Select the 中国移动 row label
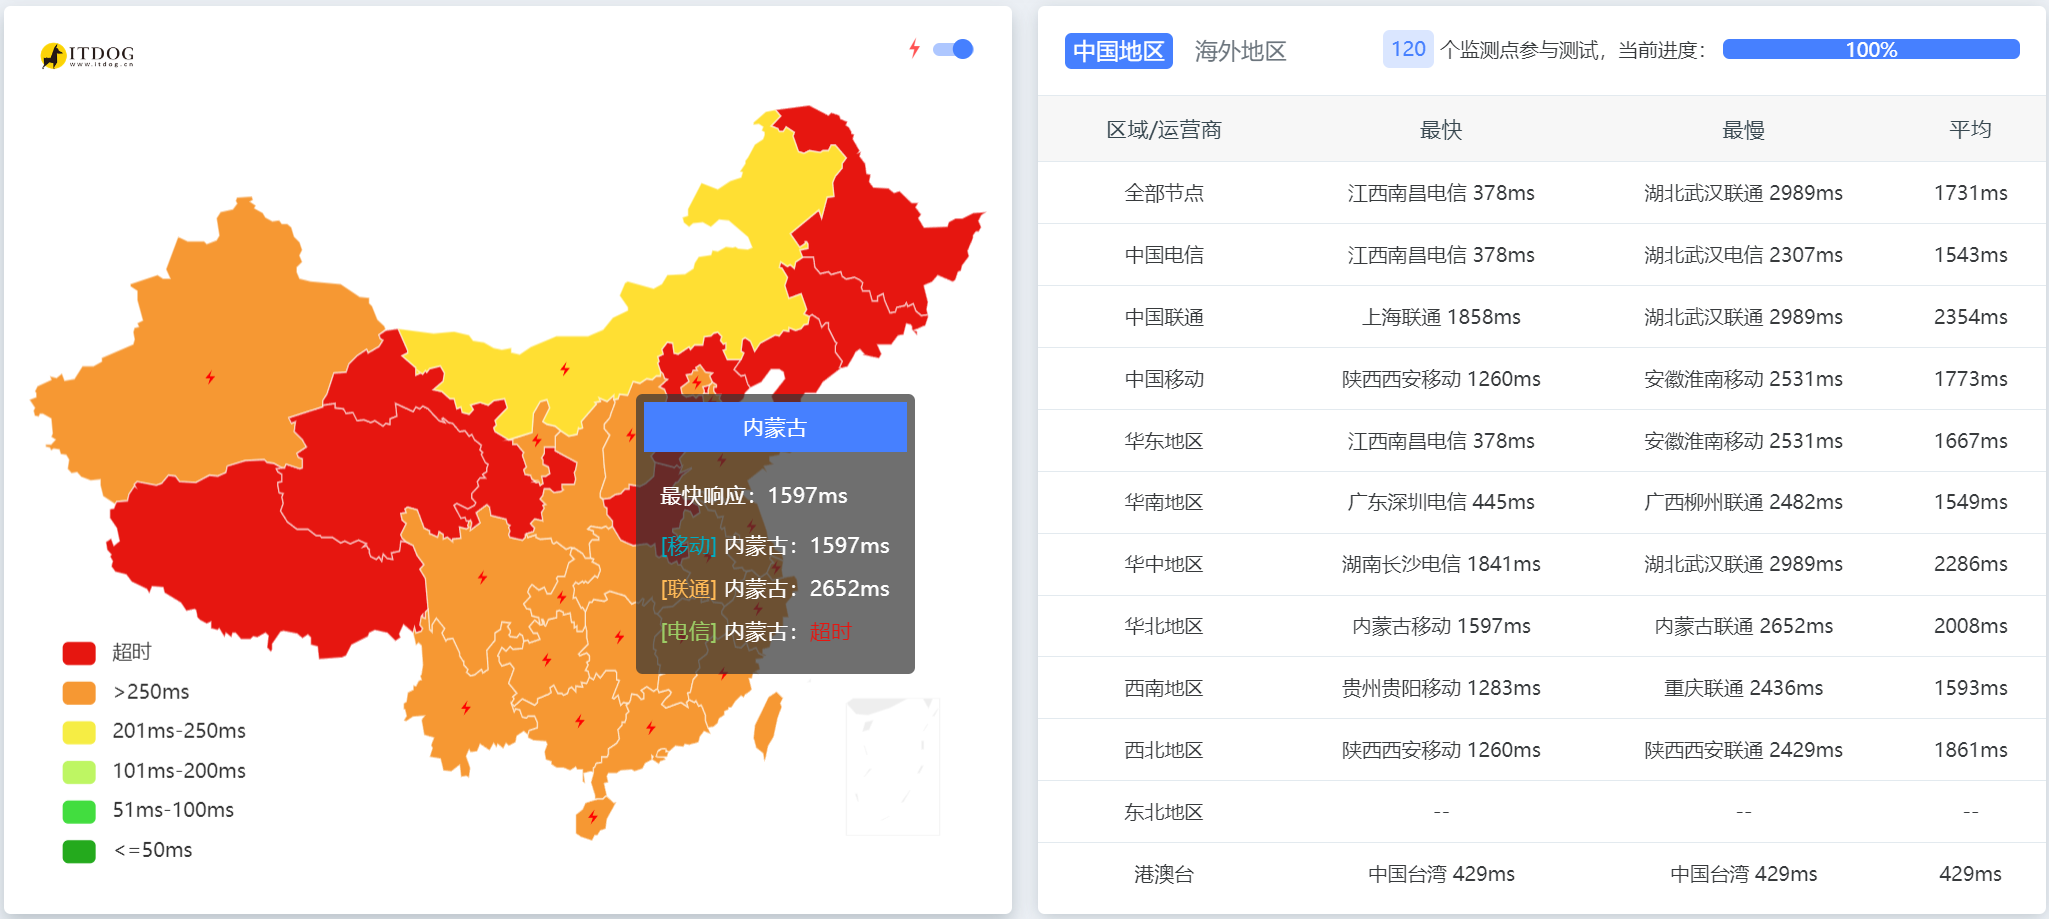 (1164, 379)
